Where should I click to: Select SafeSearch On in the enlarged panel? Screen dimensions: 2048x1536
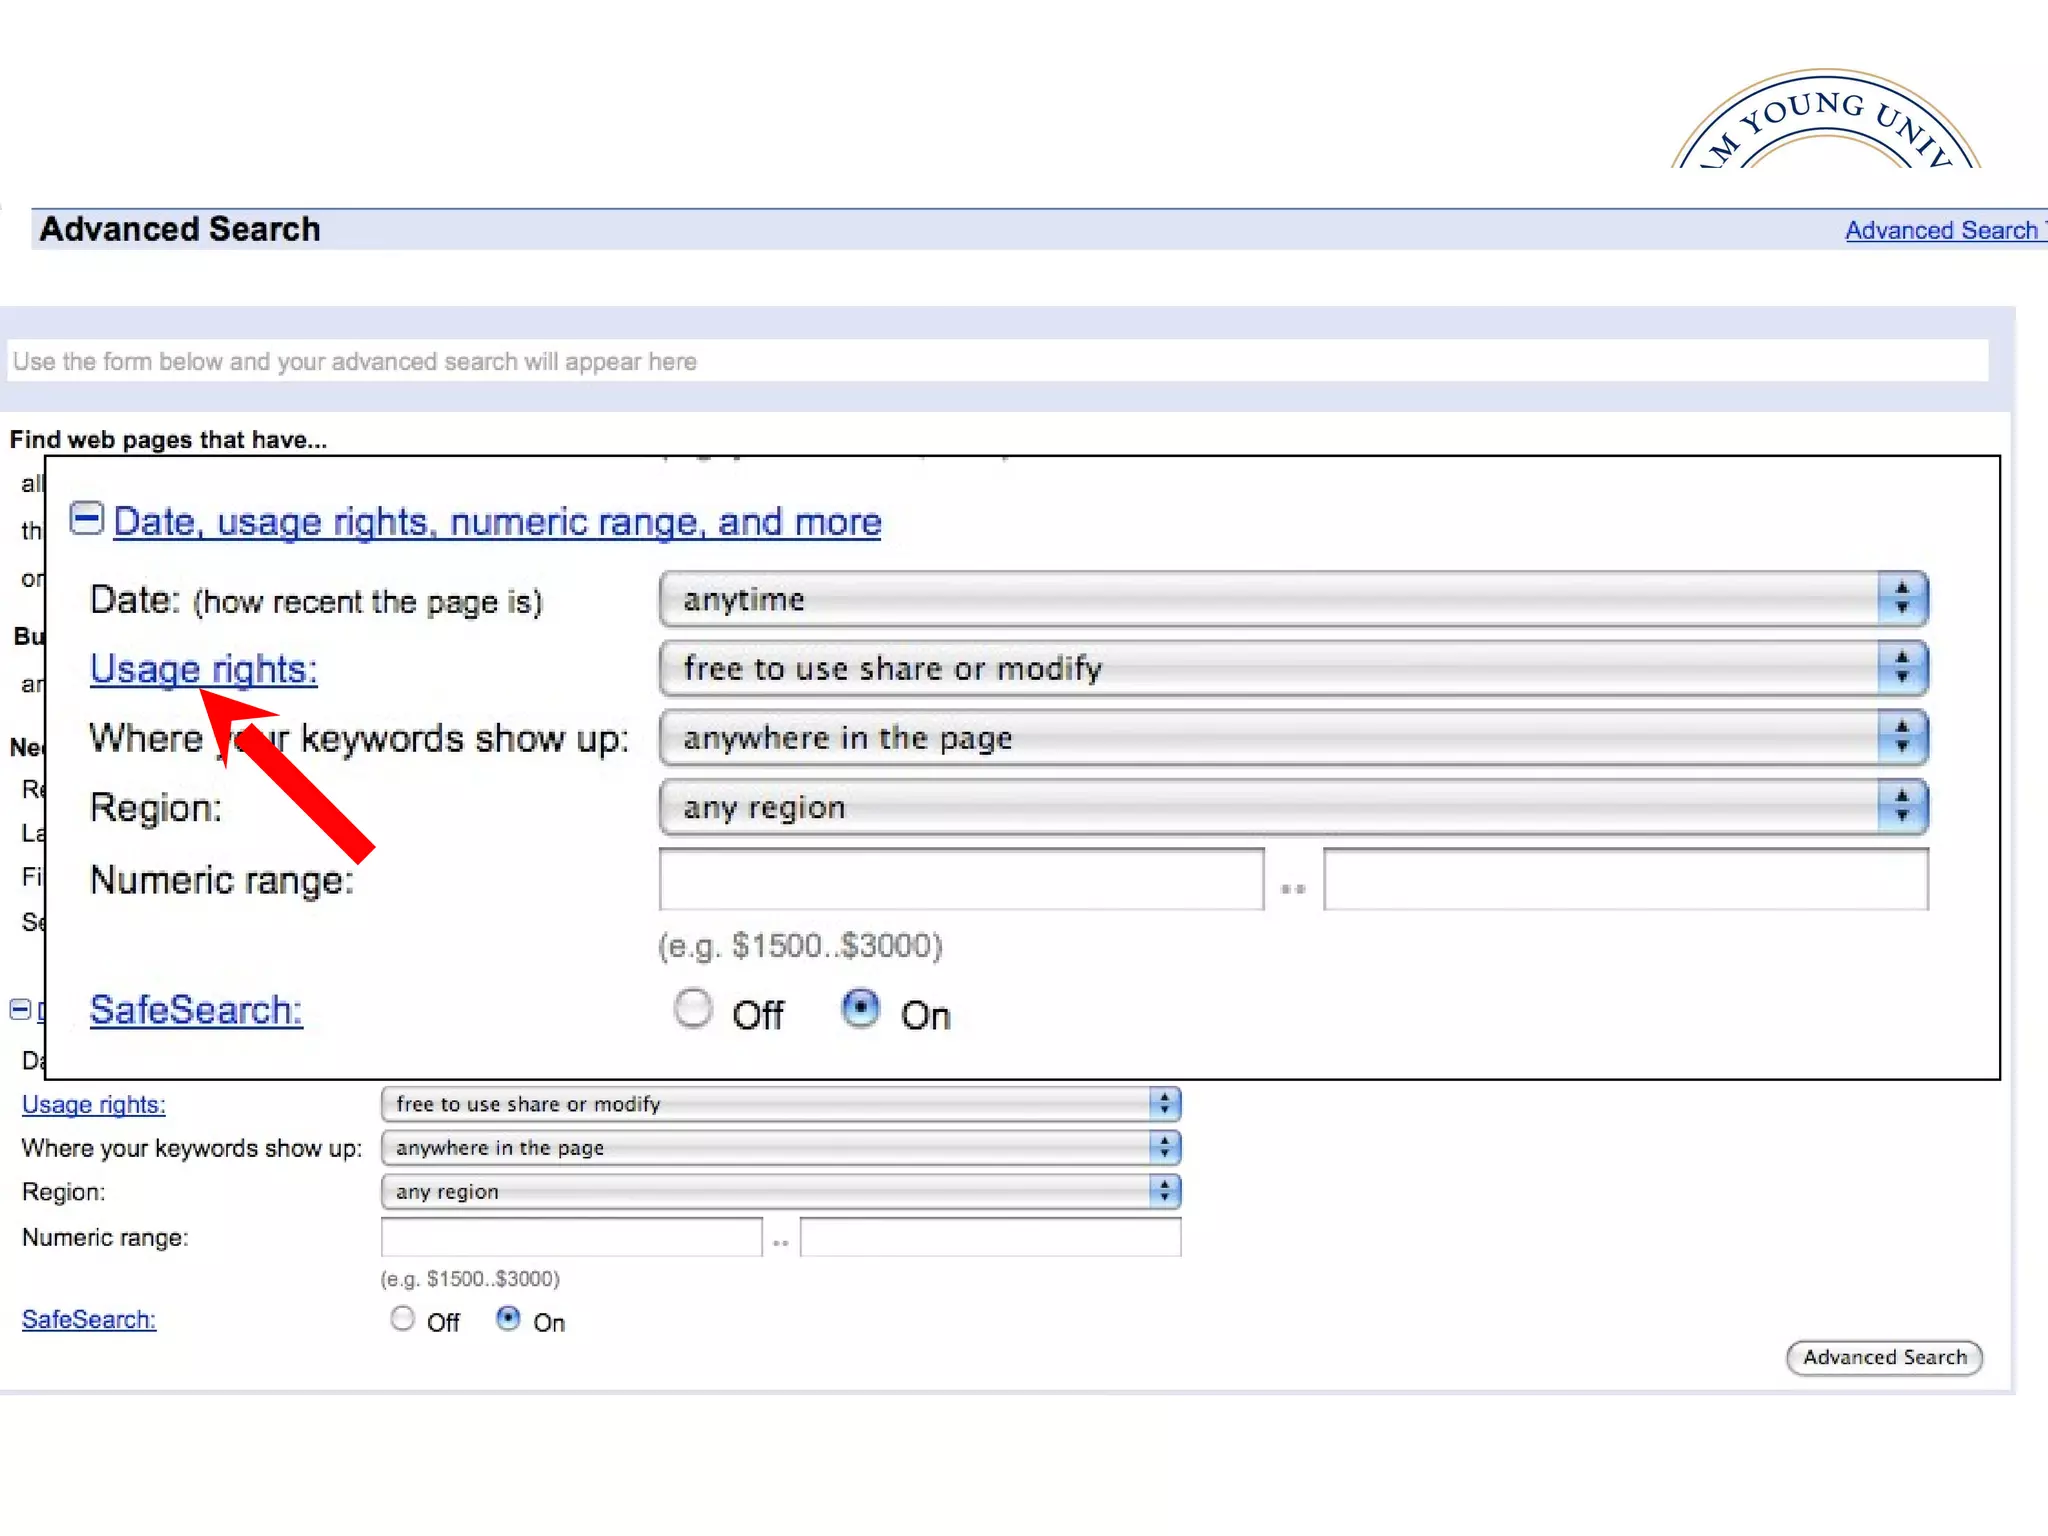click(x=860, y=1008)
